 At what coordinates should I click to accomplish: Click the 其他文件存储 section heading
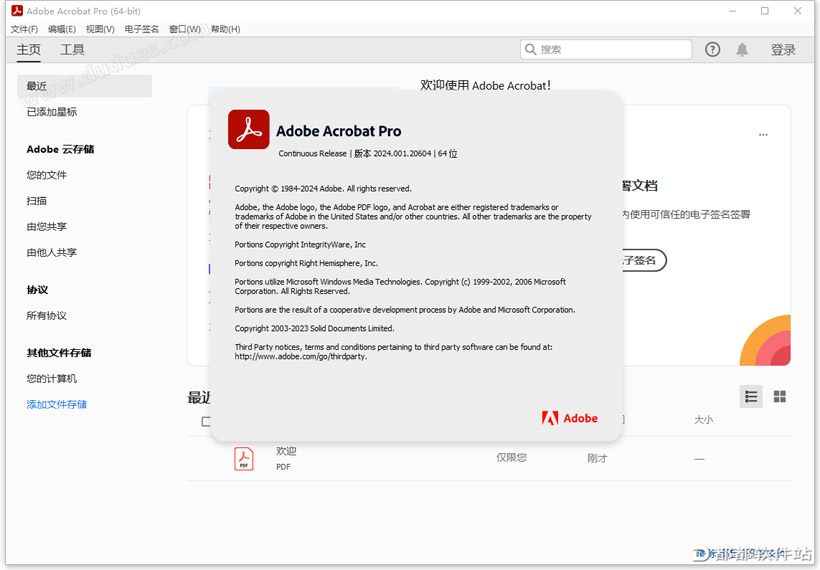click(x=59, y=353)
